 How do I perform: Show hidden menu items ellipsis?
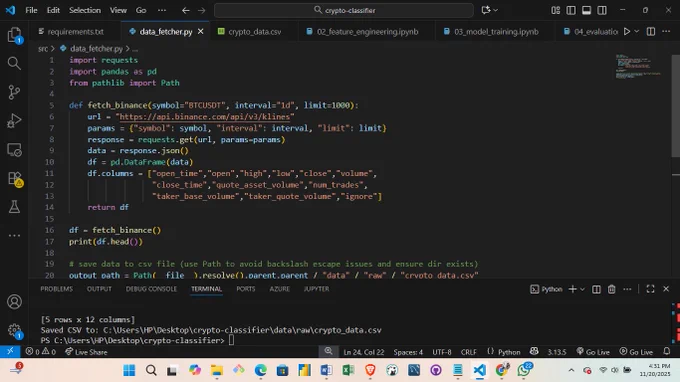(x=162, y=10)
